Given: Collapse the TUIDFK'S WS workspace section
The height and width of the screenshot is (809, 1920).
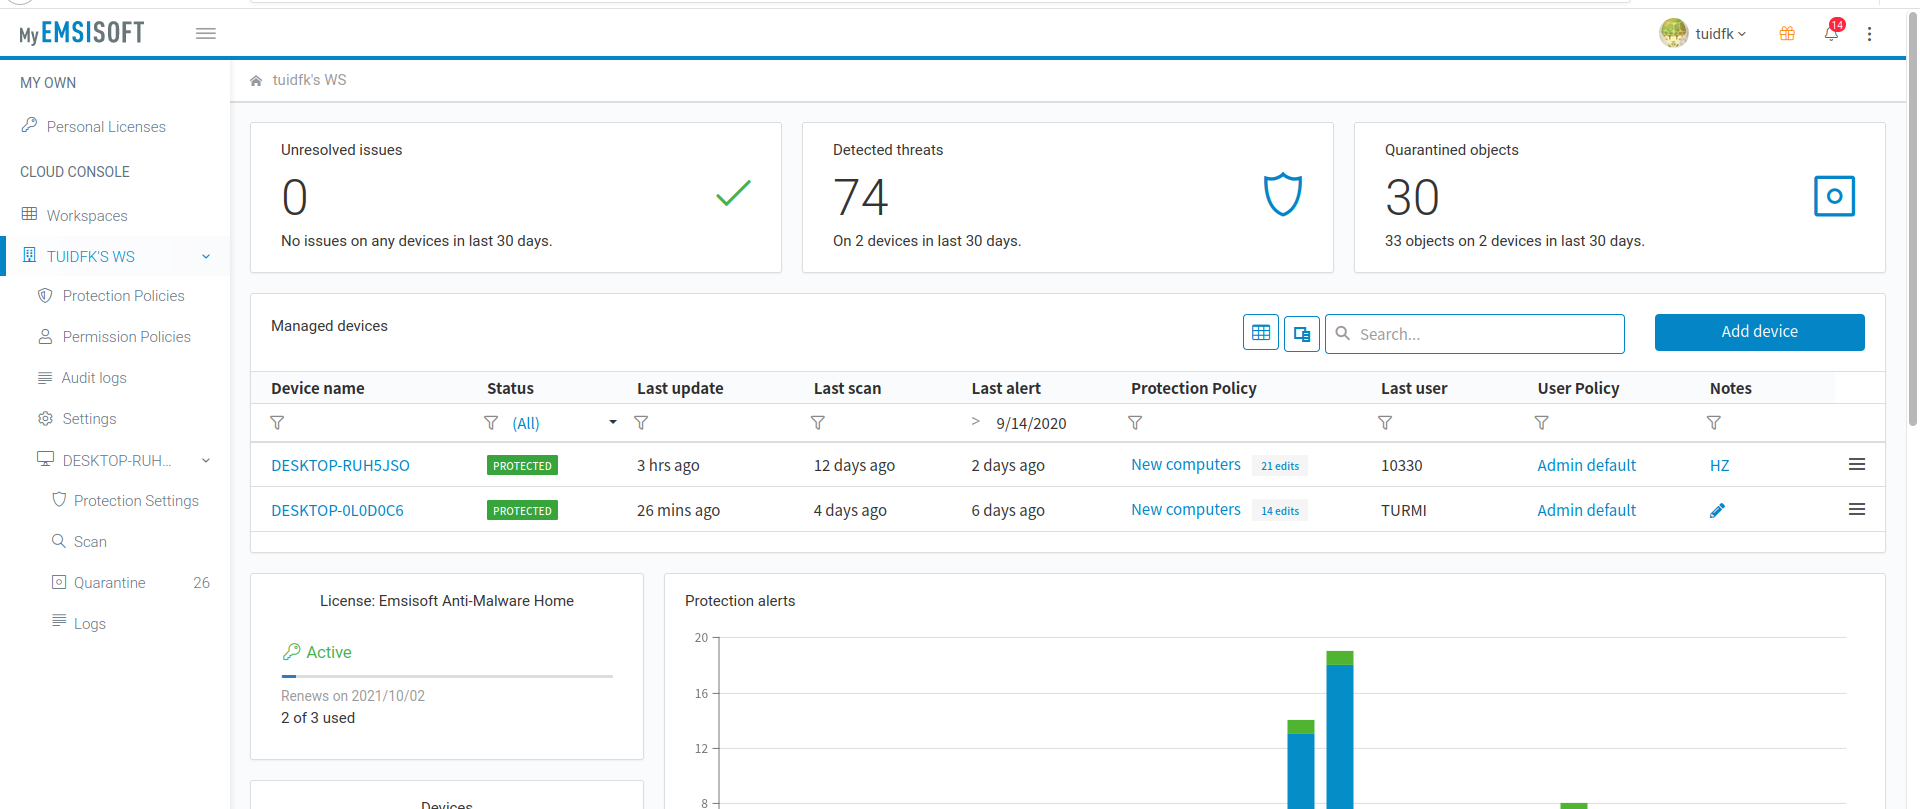Looking at the screenshot, I should pyautogui.click(x=206, y=256).
